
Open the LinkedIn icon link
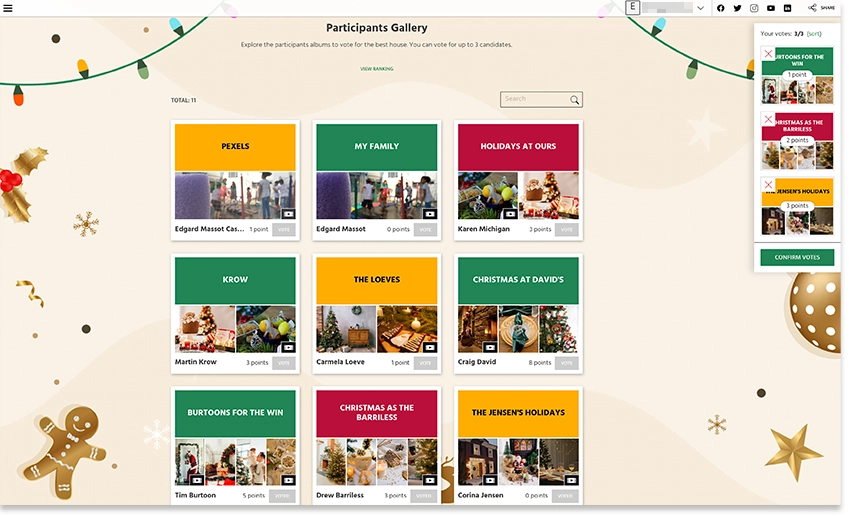(787, 8)
